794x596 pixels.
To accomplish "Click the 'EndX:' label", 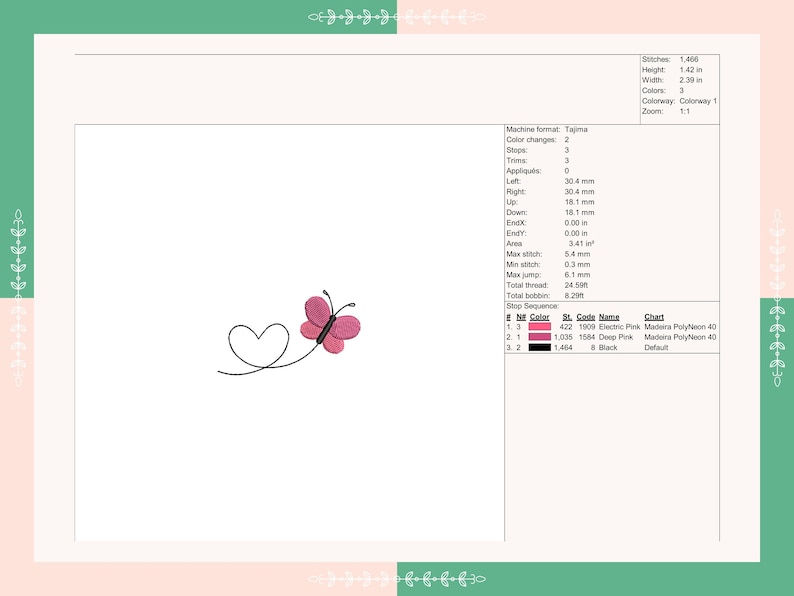I will tap(516, 222).
